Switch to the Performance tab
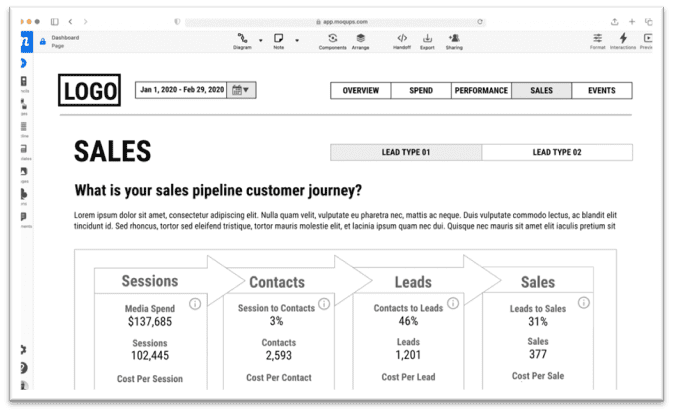The height and width of the screenshot is (413, 673). tap(481, 91)
